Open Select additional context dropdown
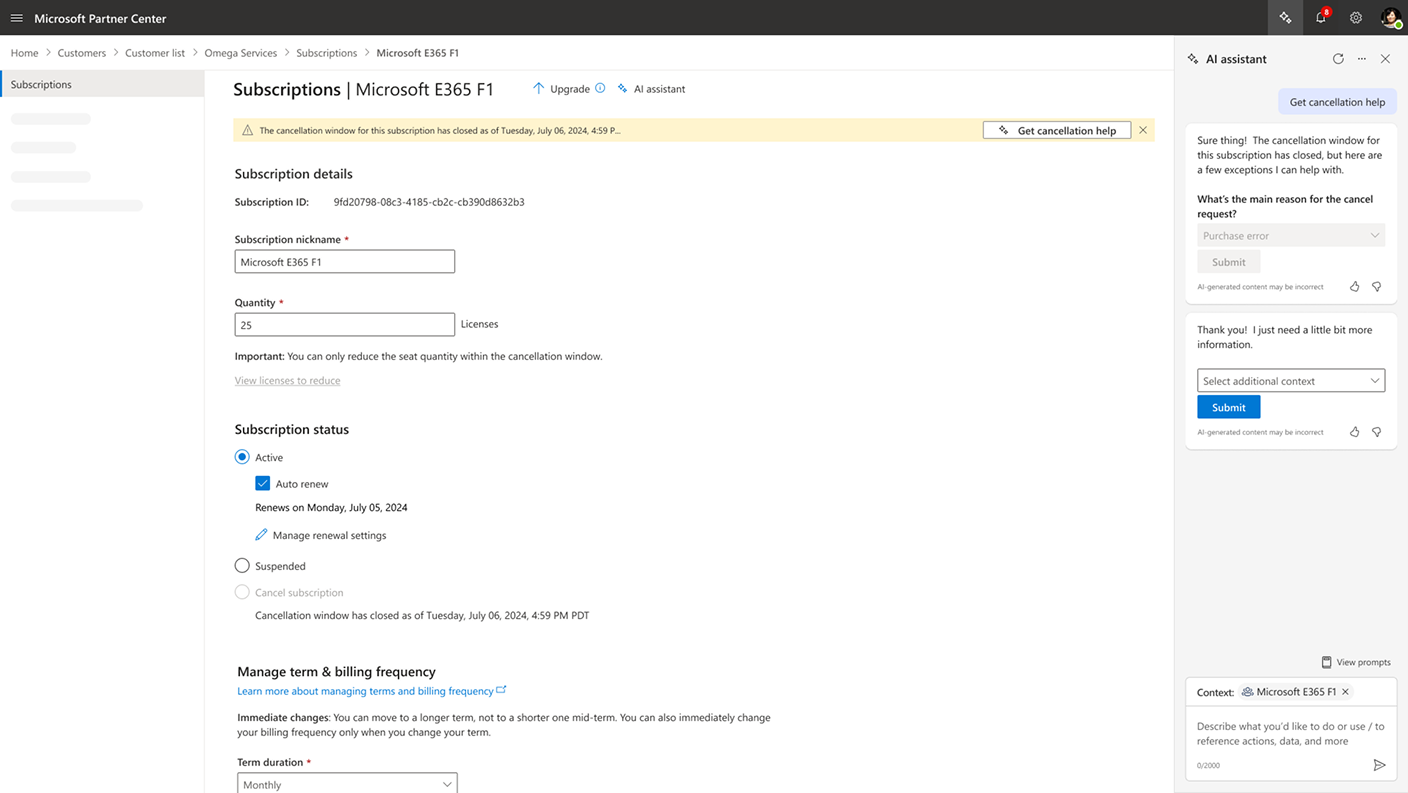Screen dimensions: 1408x793 tap(1291, 381)
